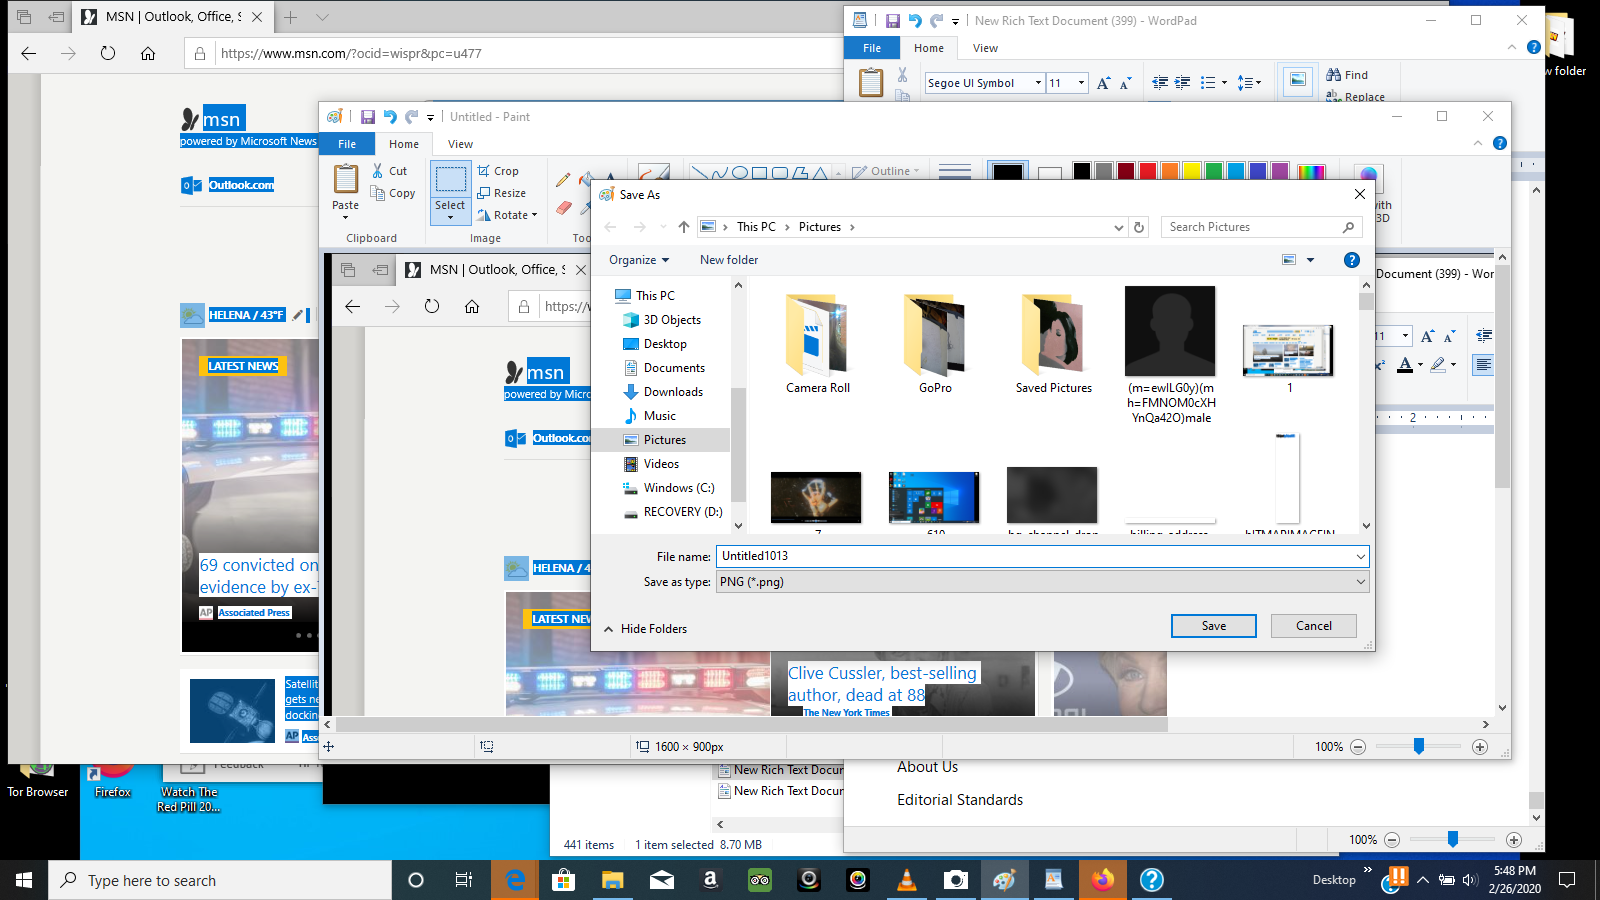
Task: Go up one folder level in Save As
Action: tap(684, 227)
